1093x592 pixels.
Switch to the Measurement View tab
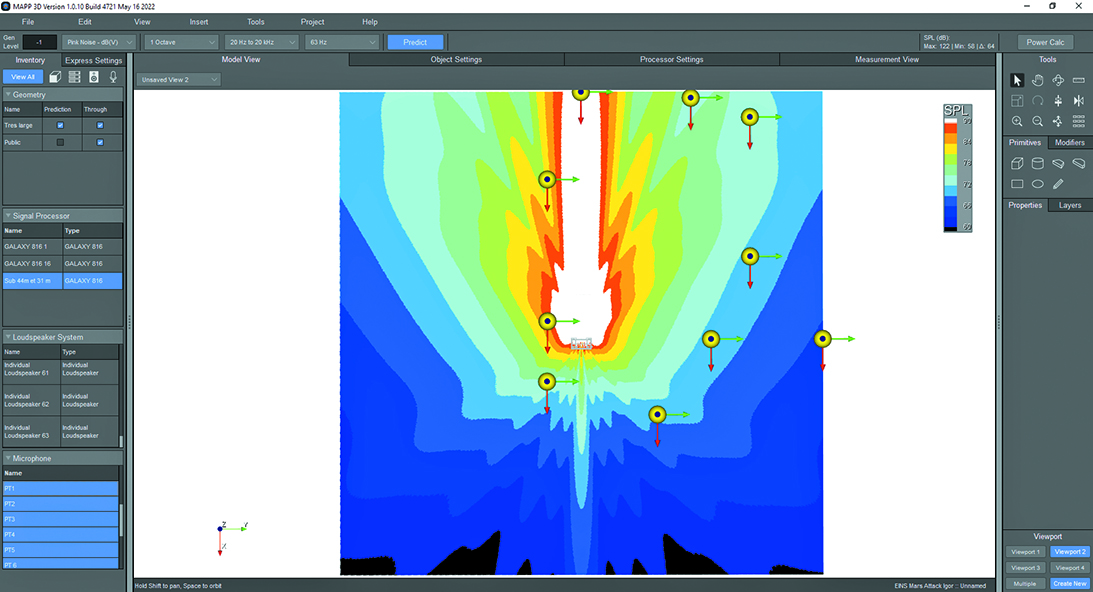pyautogui.click(x=887, y=59)
